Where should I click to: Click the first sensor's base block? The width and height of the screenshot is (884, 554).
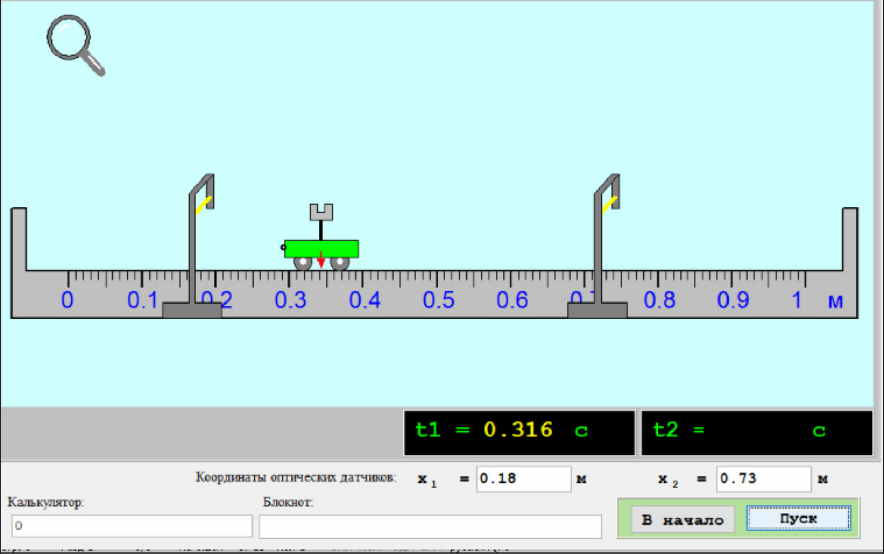192,311
